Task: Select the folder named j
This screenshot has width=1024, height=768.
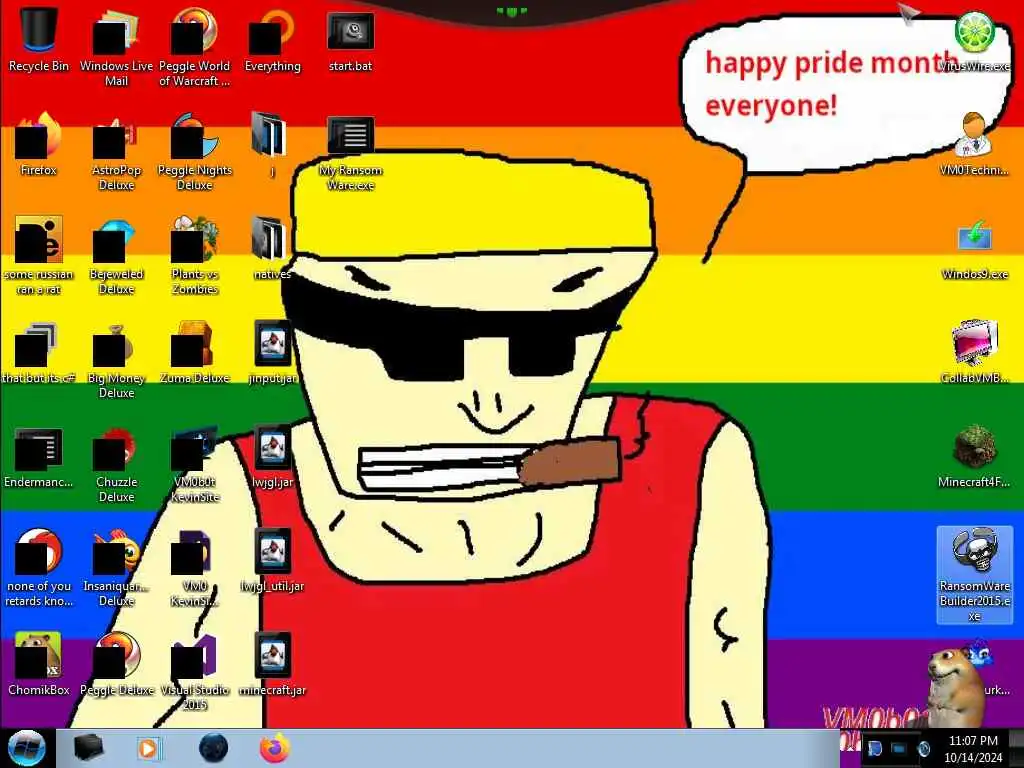Action: coord(272,145)
